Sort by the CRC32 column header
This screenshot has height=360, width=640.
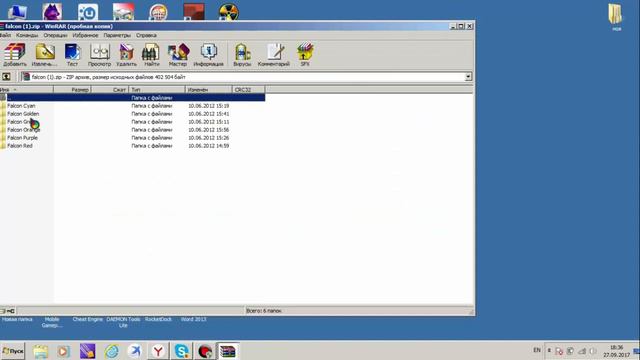[249, 89]
